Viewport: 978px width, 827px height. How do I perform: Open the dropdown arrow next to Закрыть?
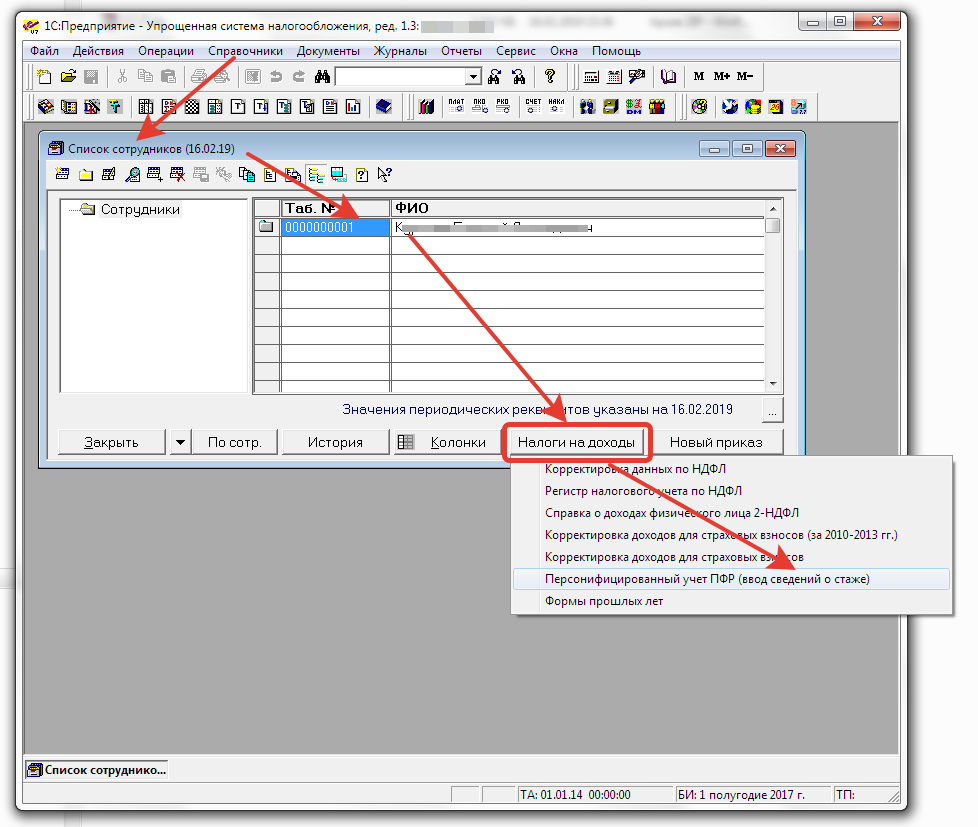point(180,442)
